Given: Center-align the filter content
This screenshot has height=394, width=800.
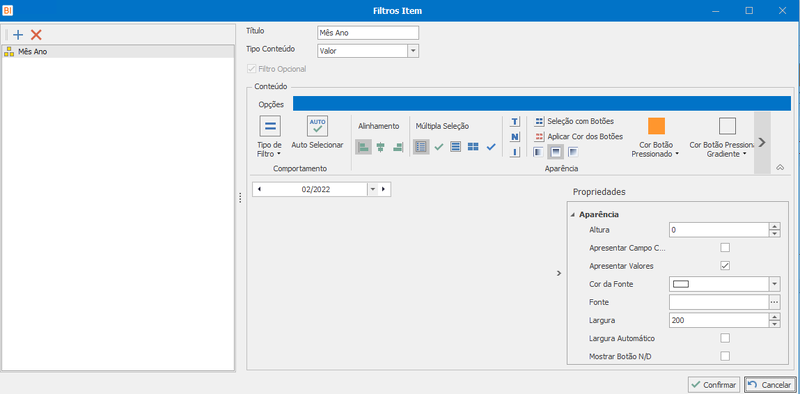Looking at the screenshot, I should [381, 147].
